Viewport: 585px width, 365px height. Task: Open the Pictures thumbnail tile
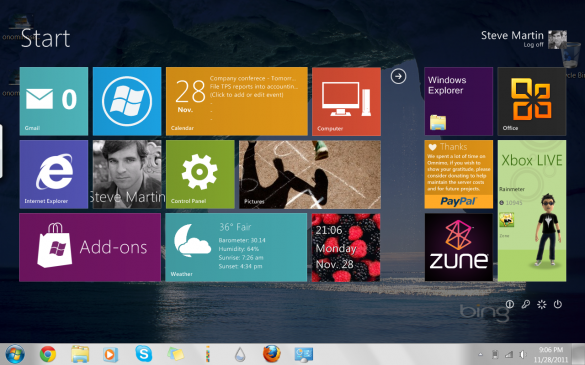(310, 174)
